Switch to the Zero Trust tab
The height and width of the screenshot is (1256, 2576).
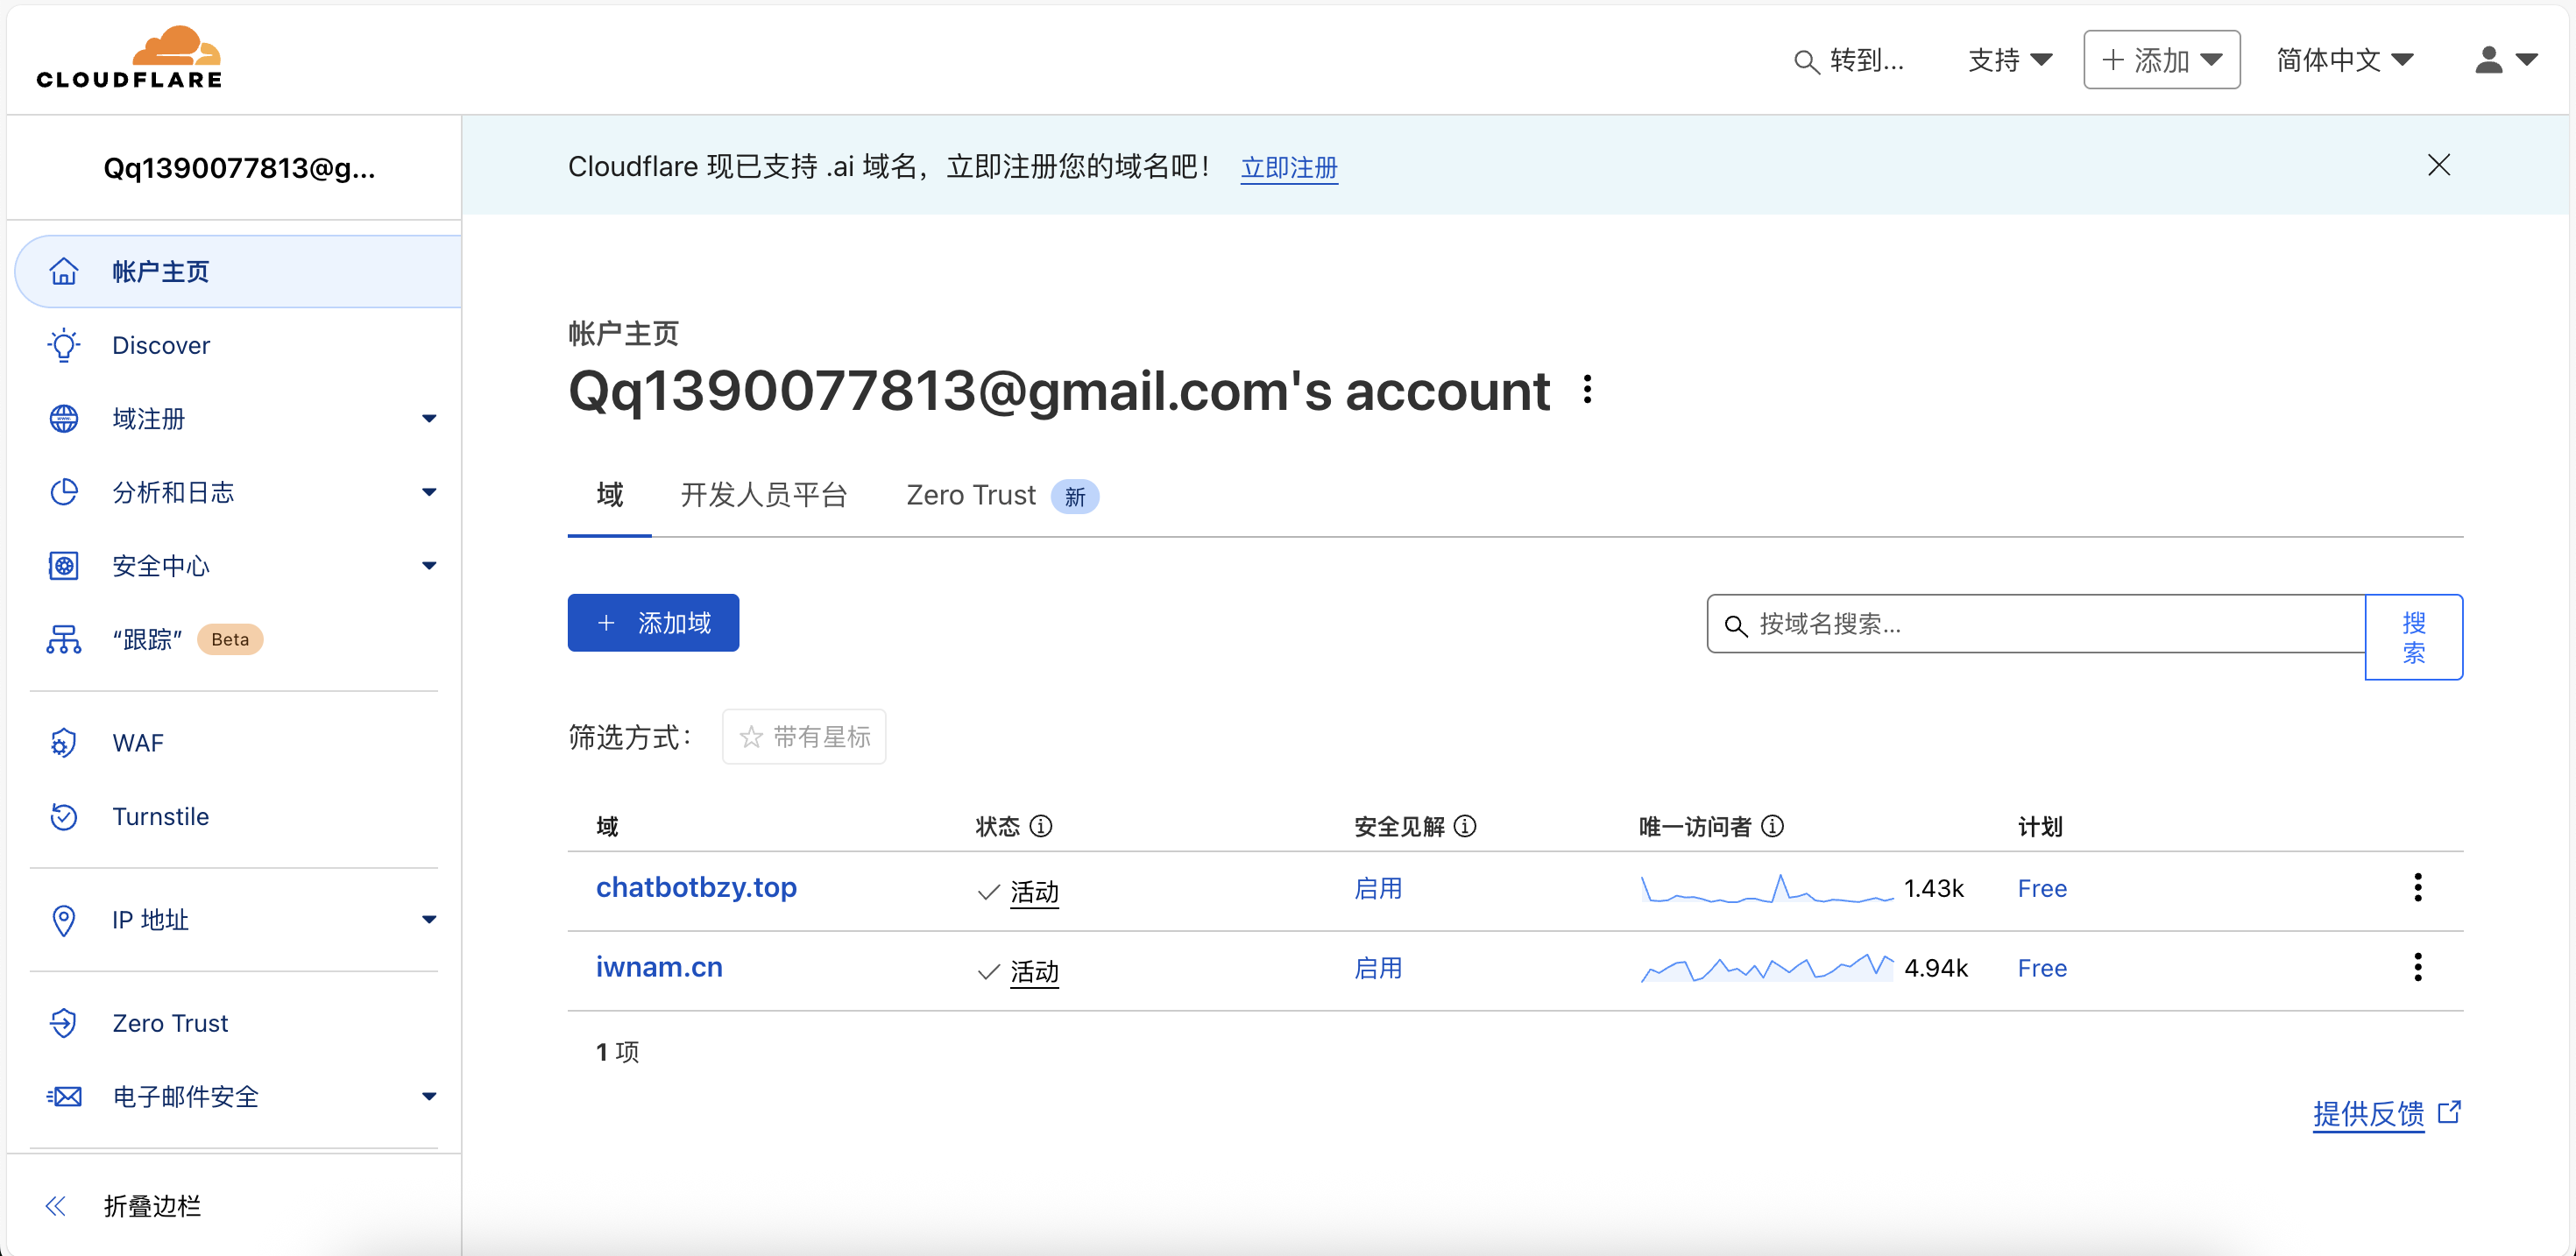1002,496
